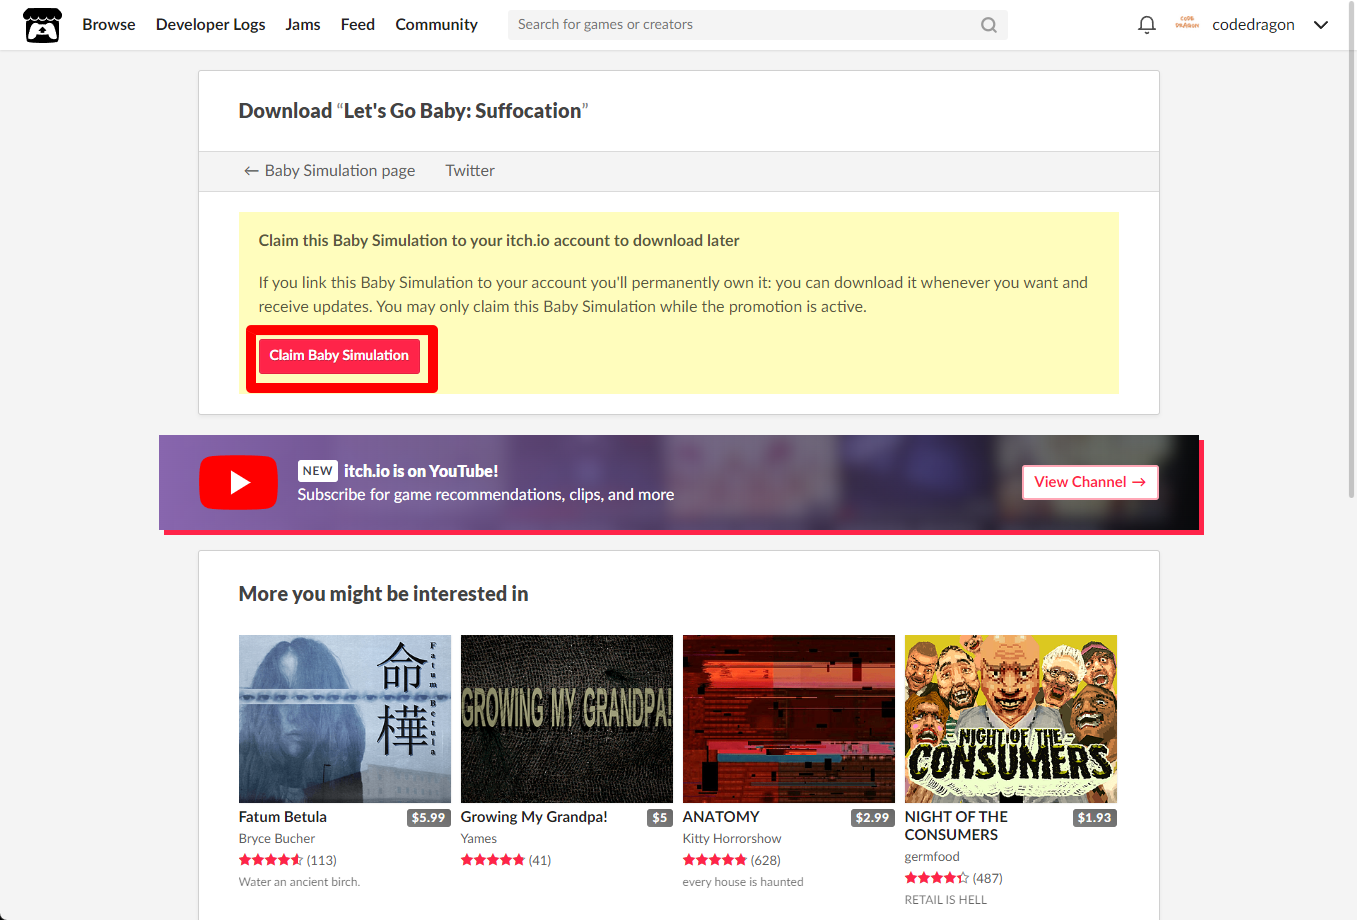Click 'More you might be interested in' heading
Screen dimensions: 1357x920
[x=384, y=594]
